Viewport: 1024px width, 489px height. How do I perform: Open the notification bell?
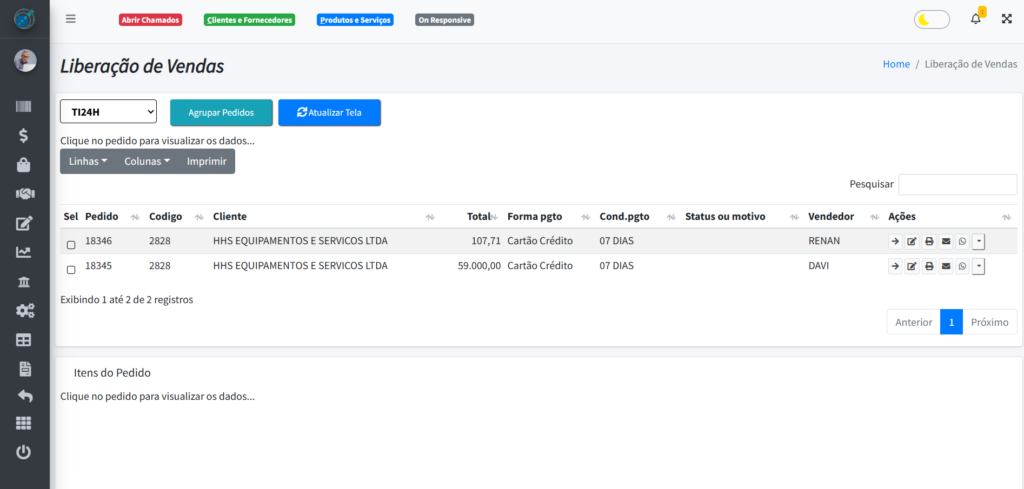tap(976, 19)
